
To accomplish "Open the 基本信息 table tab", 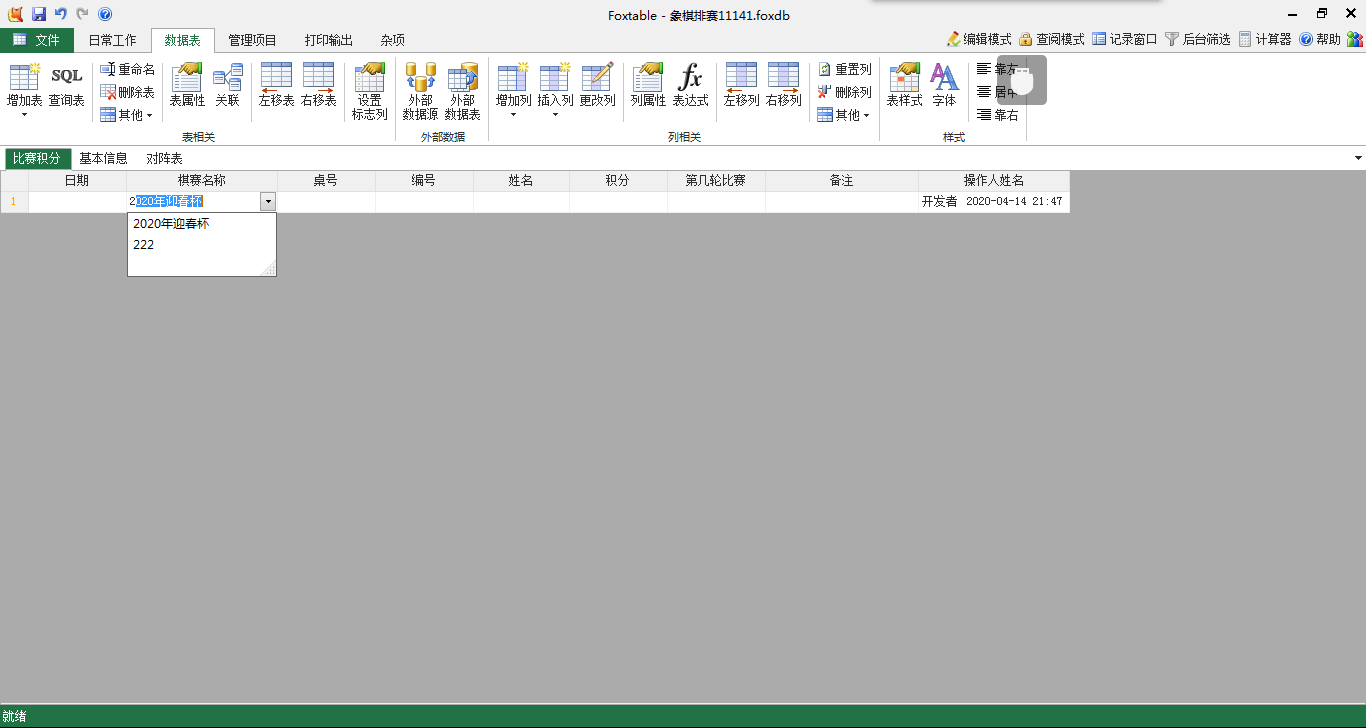I will pos(103,158).
